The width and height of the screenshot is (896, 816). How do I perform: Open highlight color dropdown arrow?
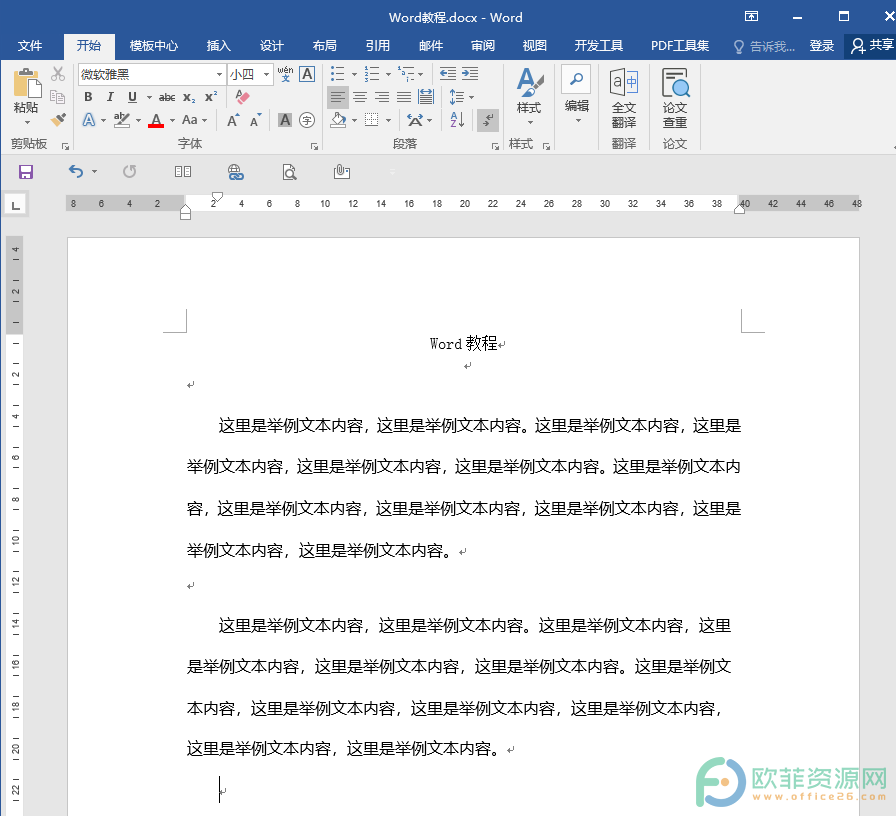138,121
